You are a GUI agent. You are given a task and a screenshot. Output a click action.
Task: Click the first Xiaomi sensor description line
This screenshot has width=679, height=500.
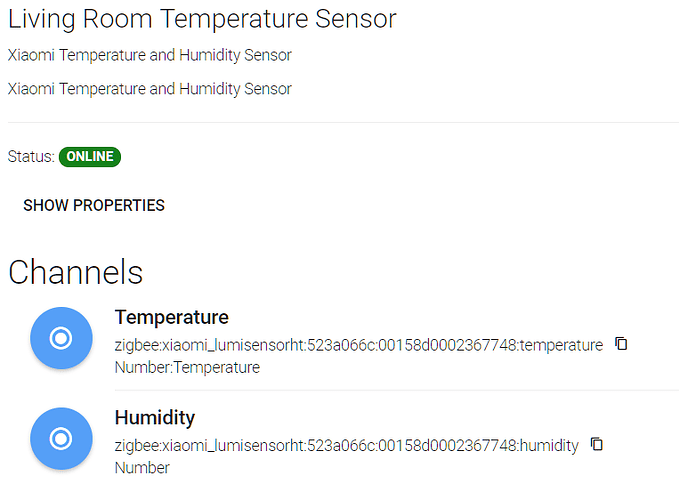pos(150,55)
